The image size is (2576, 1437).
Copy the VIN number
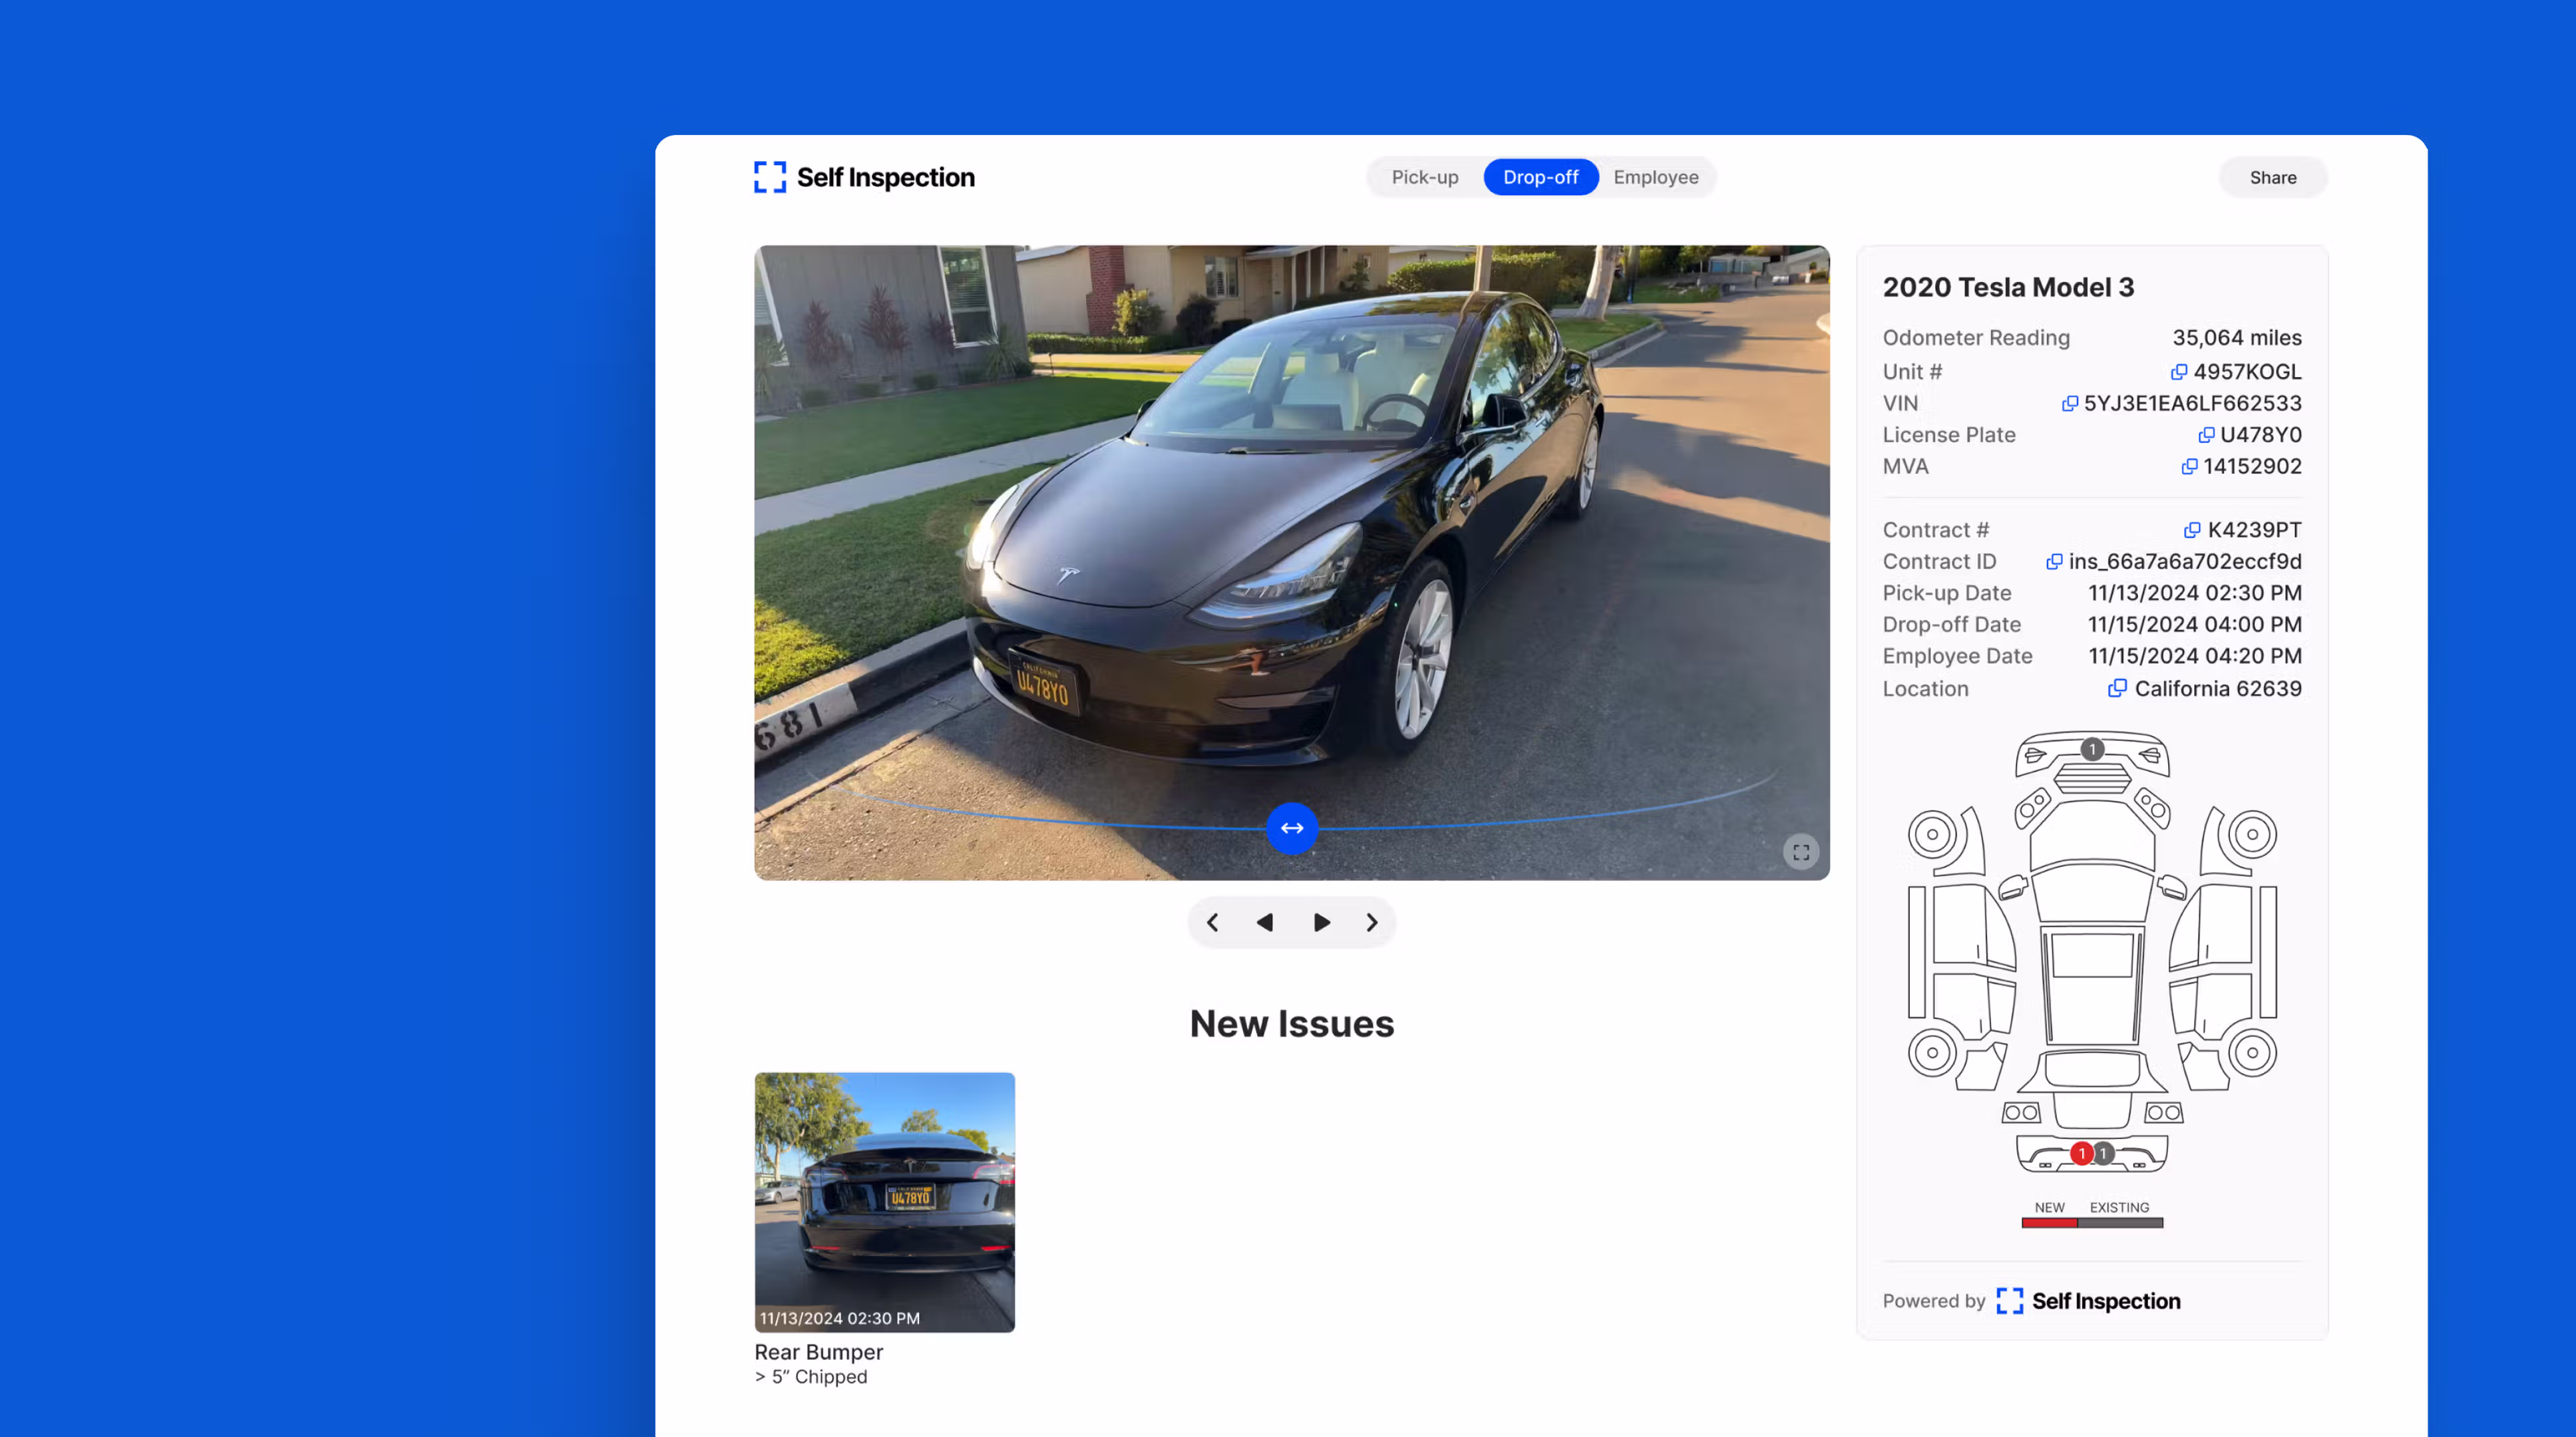[2069, 404]
